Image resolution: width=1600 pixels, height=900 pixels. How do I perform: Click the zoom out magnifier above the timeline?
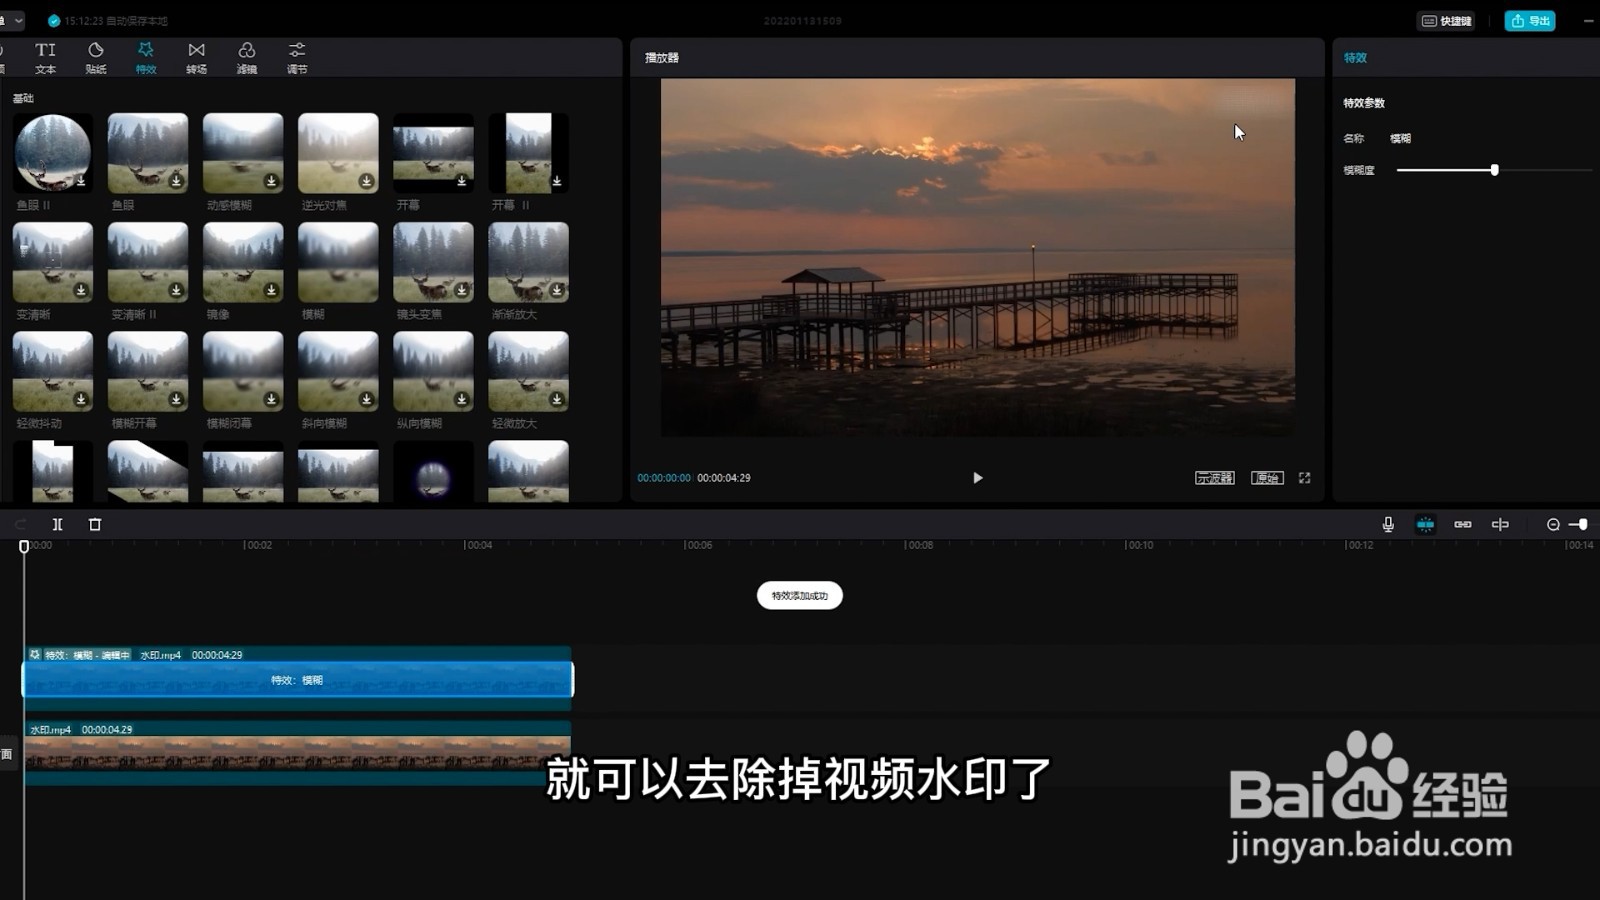(x=1554, y=523)
